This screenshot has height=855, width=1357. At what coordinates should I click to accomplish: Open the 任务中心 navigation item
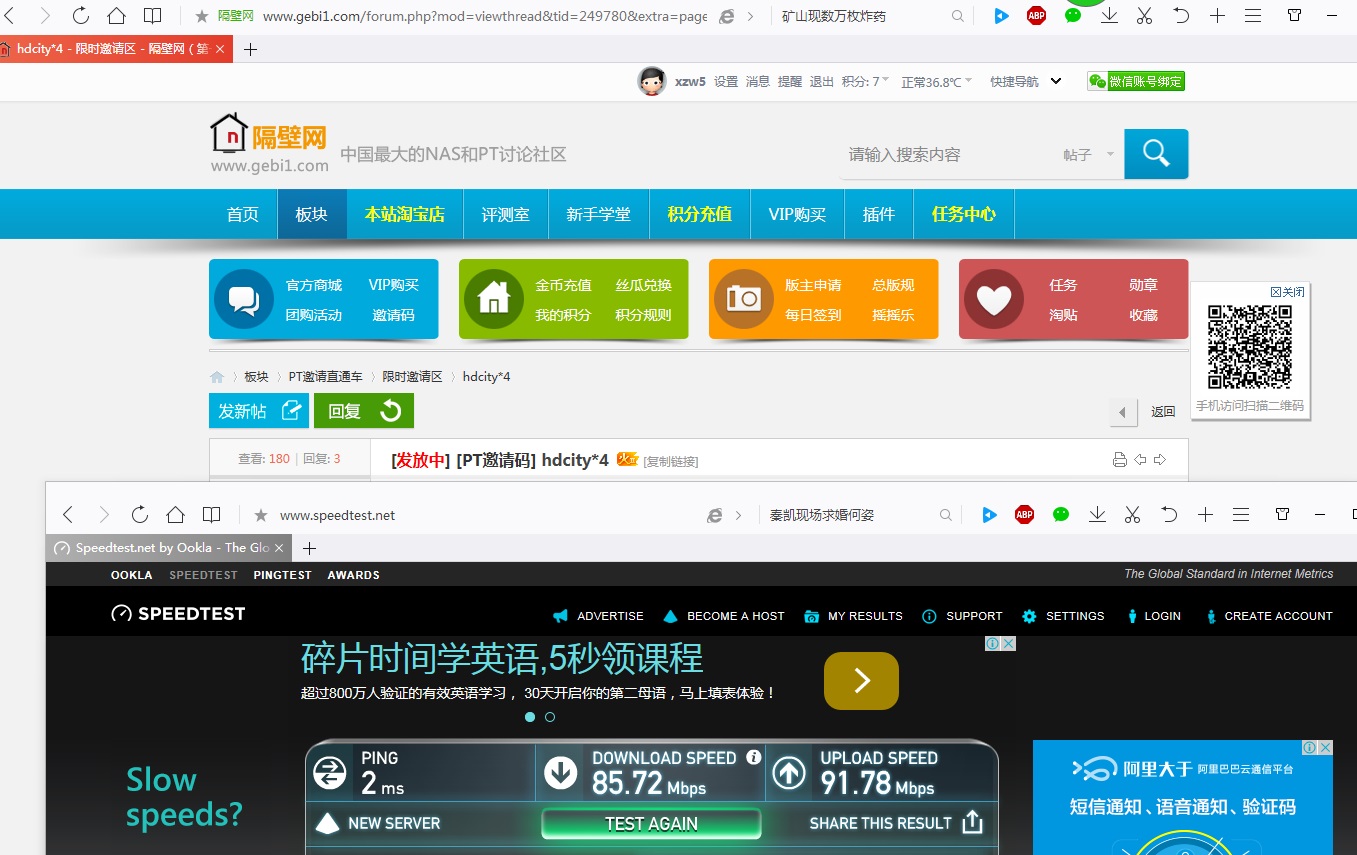pos(964,214)
